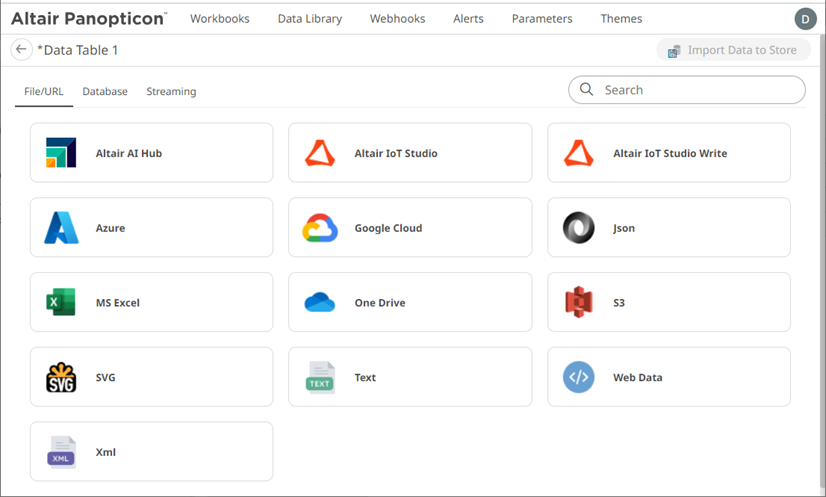
Task: Select the Json connector icon
Action: pyautogui.click(x=579, y=228)
